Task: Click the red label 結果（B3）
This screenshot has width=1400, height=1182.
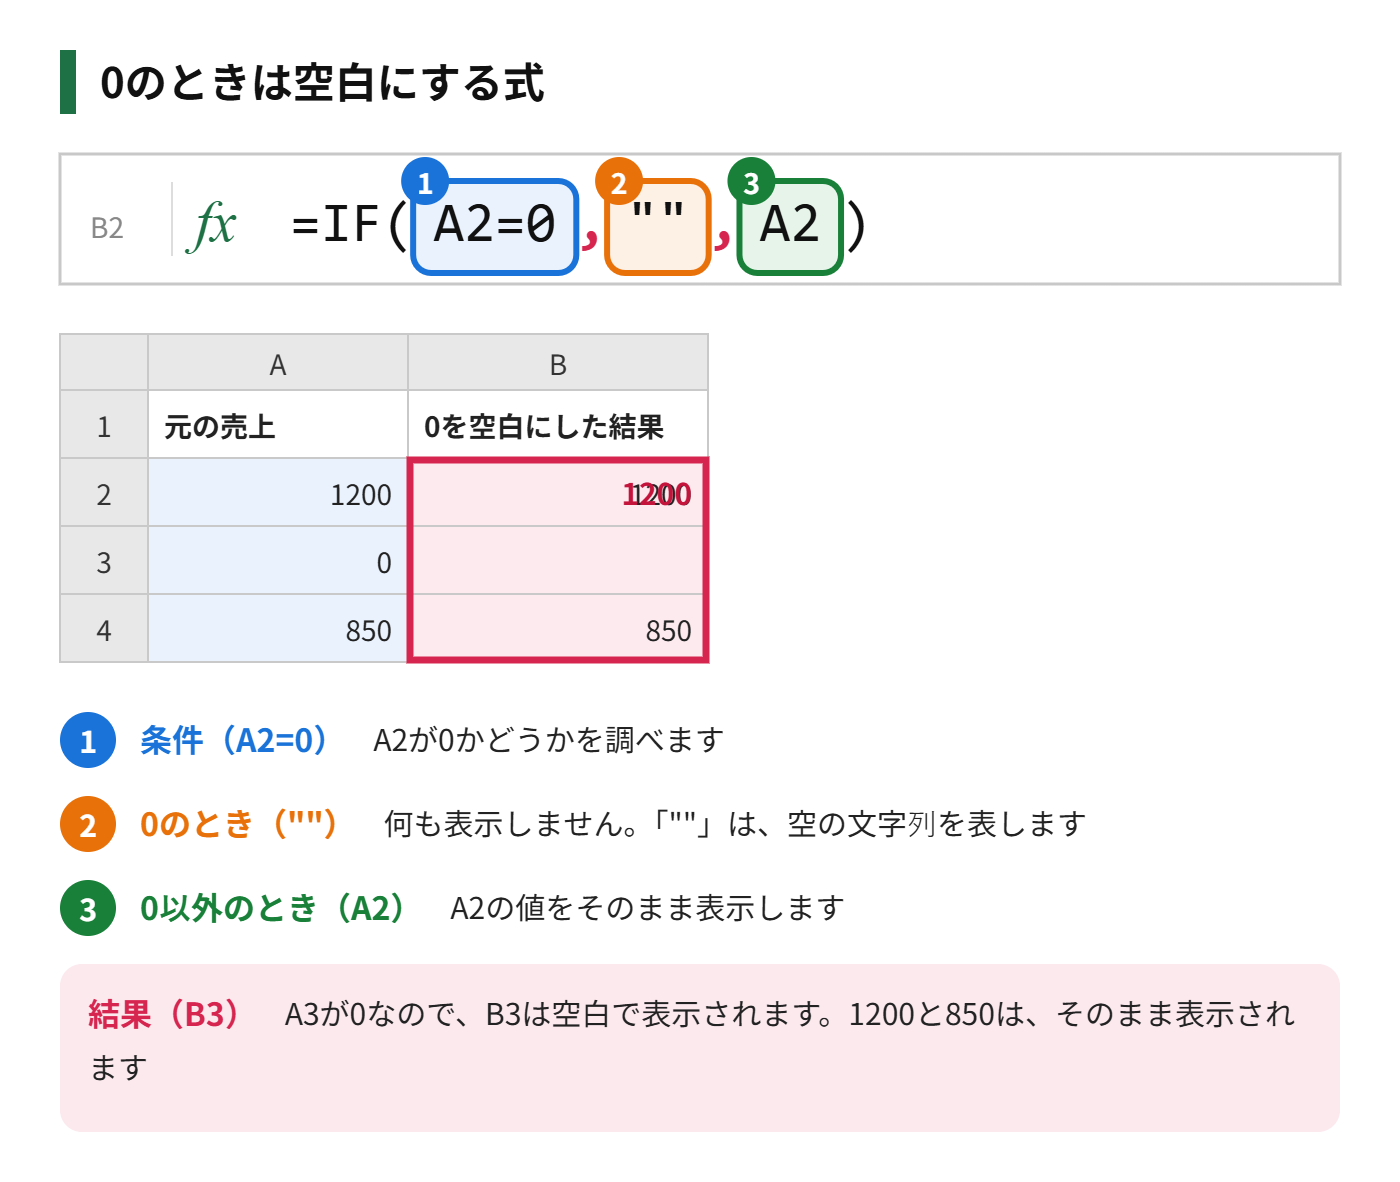Action: (164, 1014)
